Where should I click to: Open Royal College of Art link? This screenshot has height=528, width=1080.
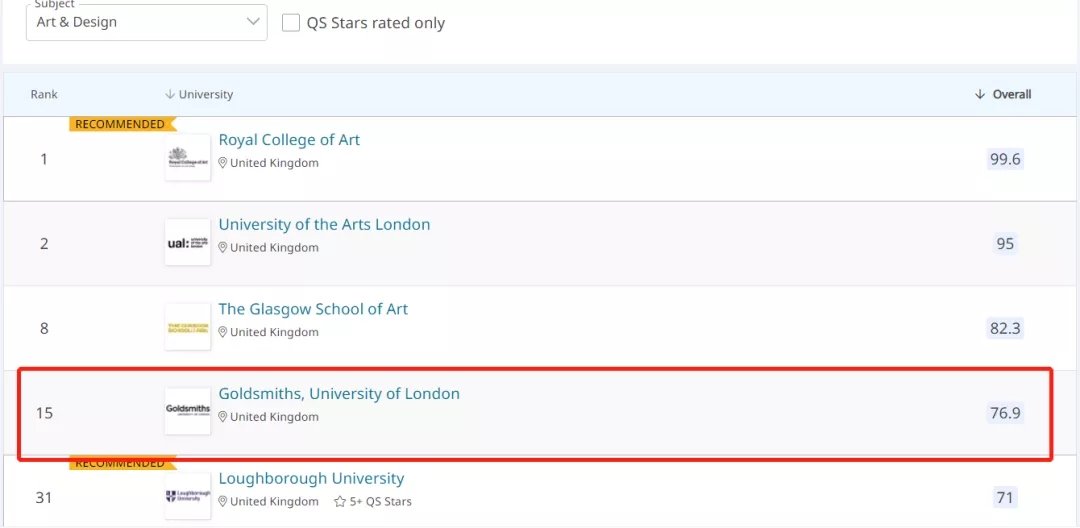coord(289,140)
